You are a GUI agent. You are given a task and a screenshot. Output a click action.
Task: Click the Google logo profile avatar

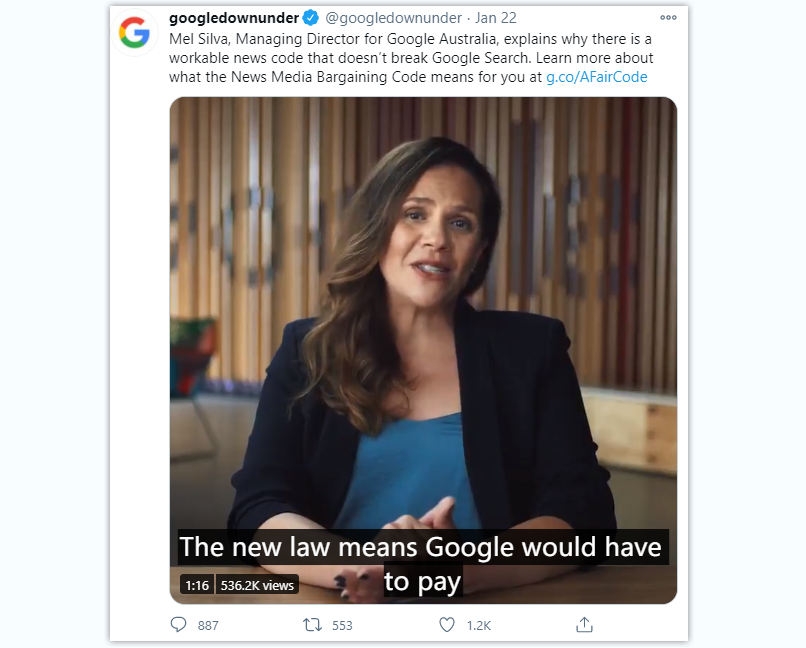pos(135,32)
